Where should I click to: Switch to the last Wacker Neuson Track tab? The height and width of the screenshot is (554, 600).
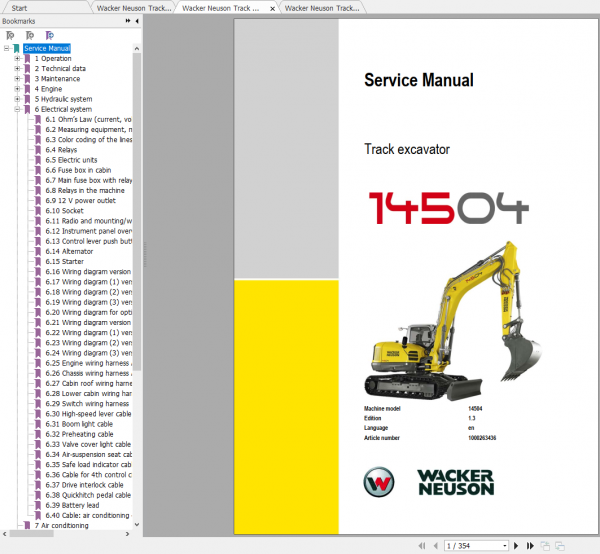[322, 8]
